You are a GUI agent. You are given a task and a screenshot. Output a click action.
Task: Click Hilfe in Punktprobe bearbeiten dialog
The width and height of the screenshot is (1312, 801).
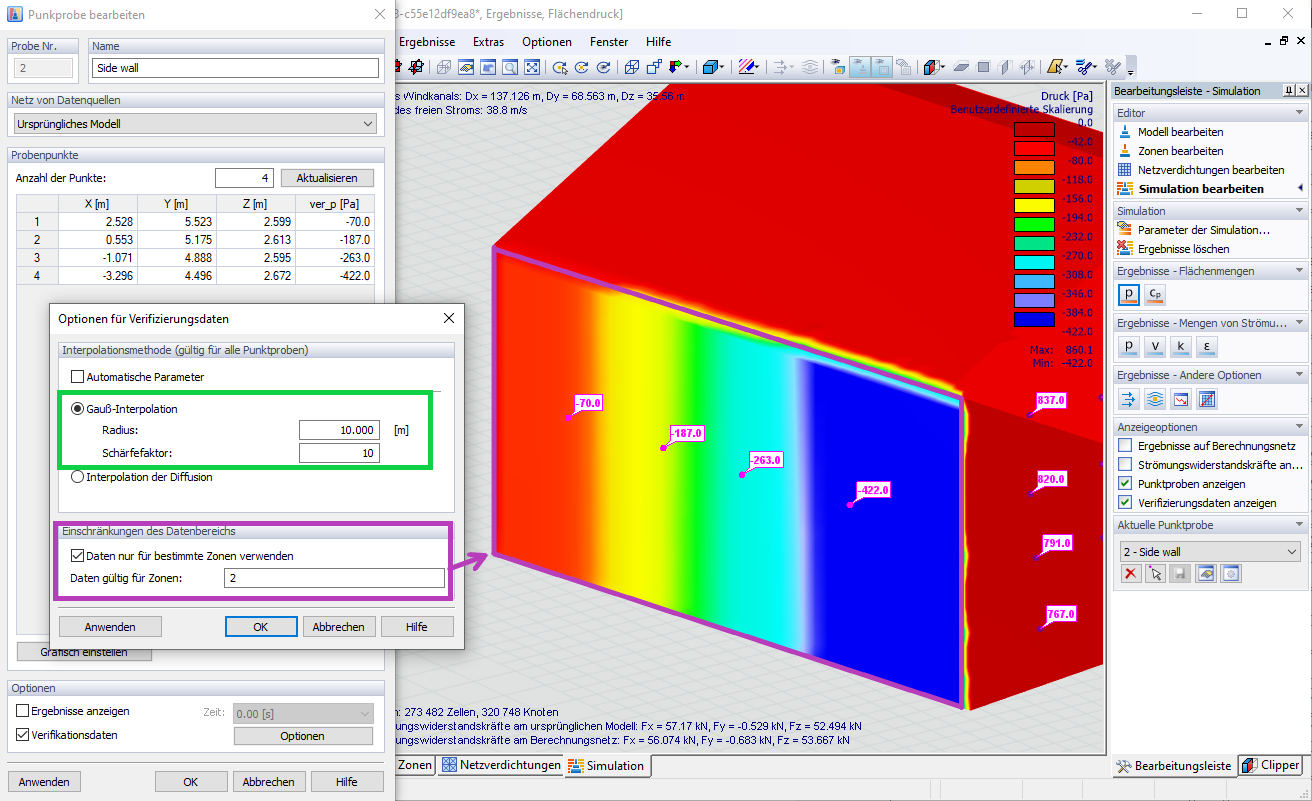(x=346, y=782)
